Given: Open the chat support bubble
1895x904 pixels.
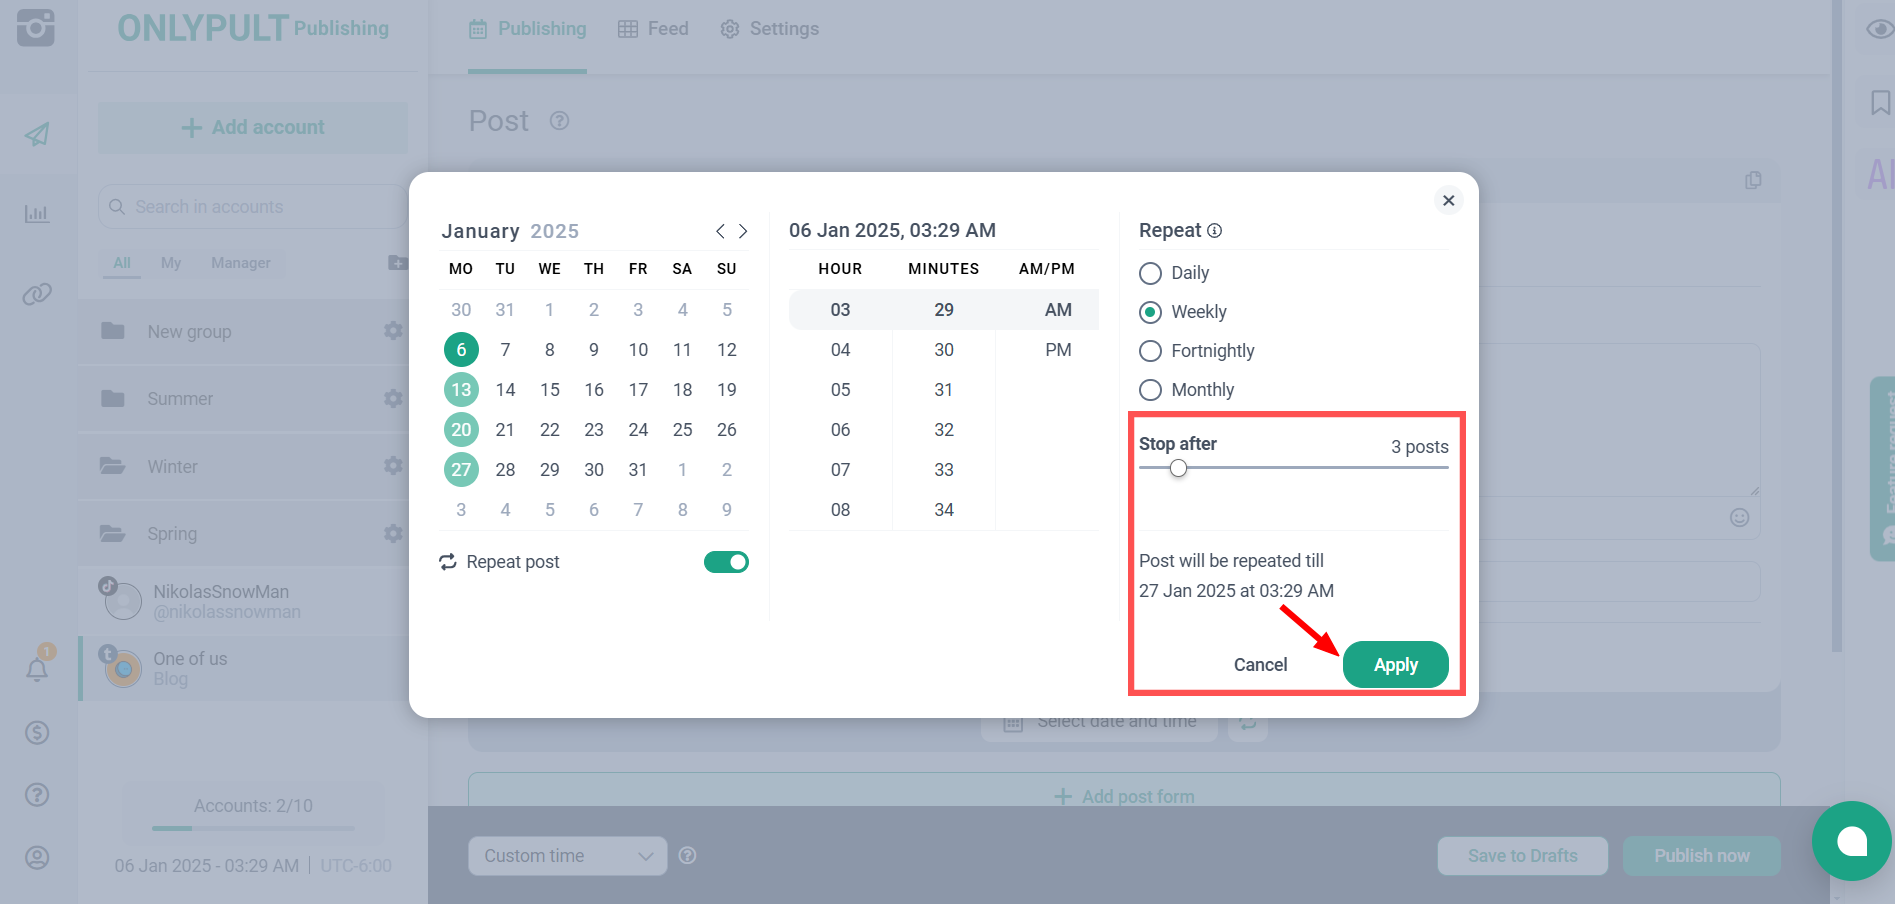Looking at the screenshot, I should (x=1851, y=841).
